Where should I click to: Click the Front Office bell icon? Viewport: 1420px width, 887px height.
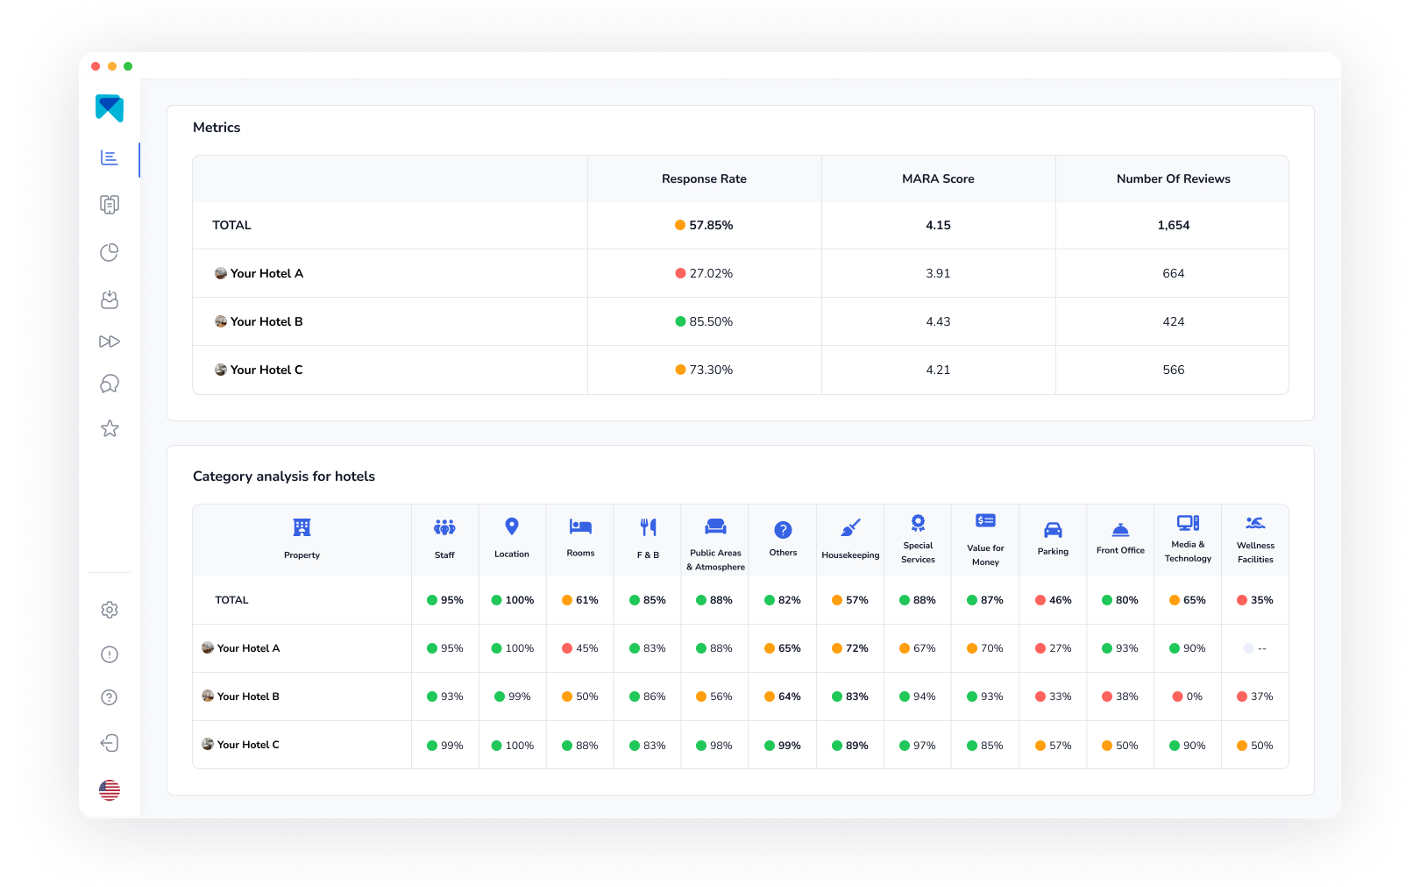(x=1121, y=530)
